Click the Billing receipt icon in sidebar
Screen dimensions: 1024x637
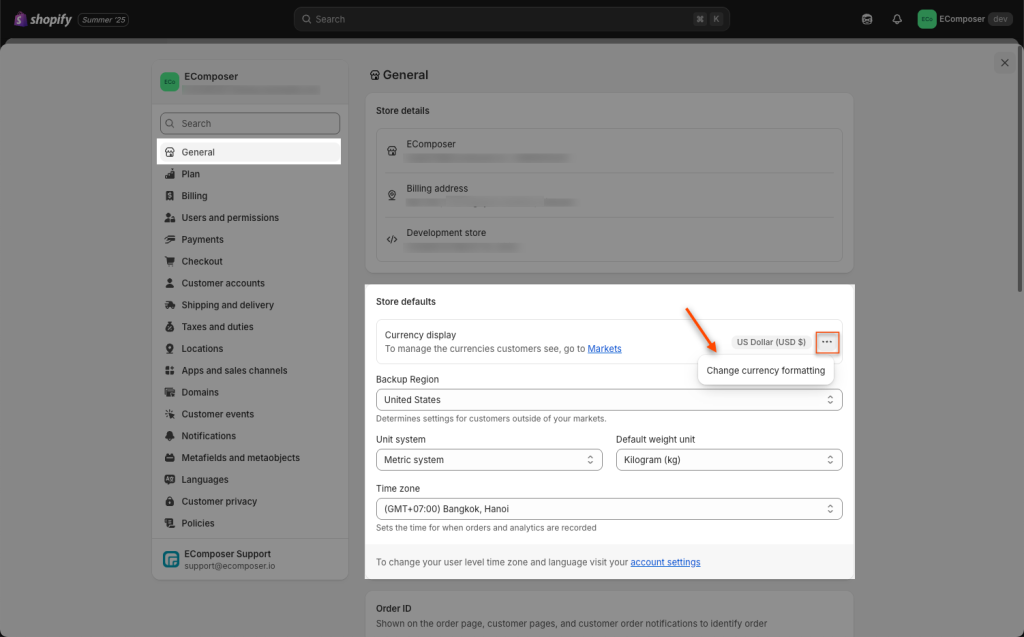(170, 196)
